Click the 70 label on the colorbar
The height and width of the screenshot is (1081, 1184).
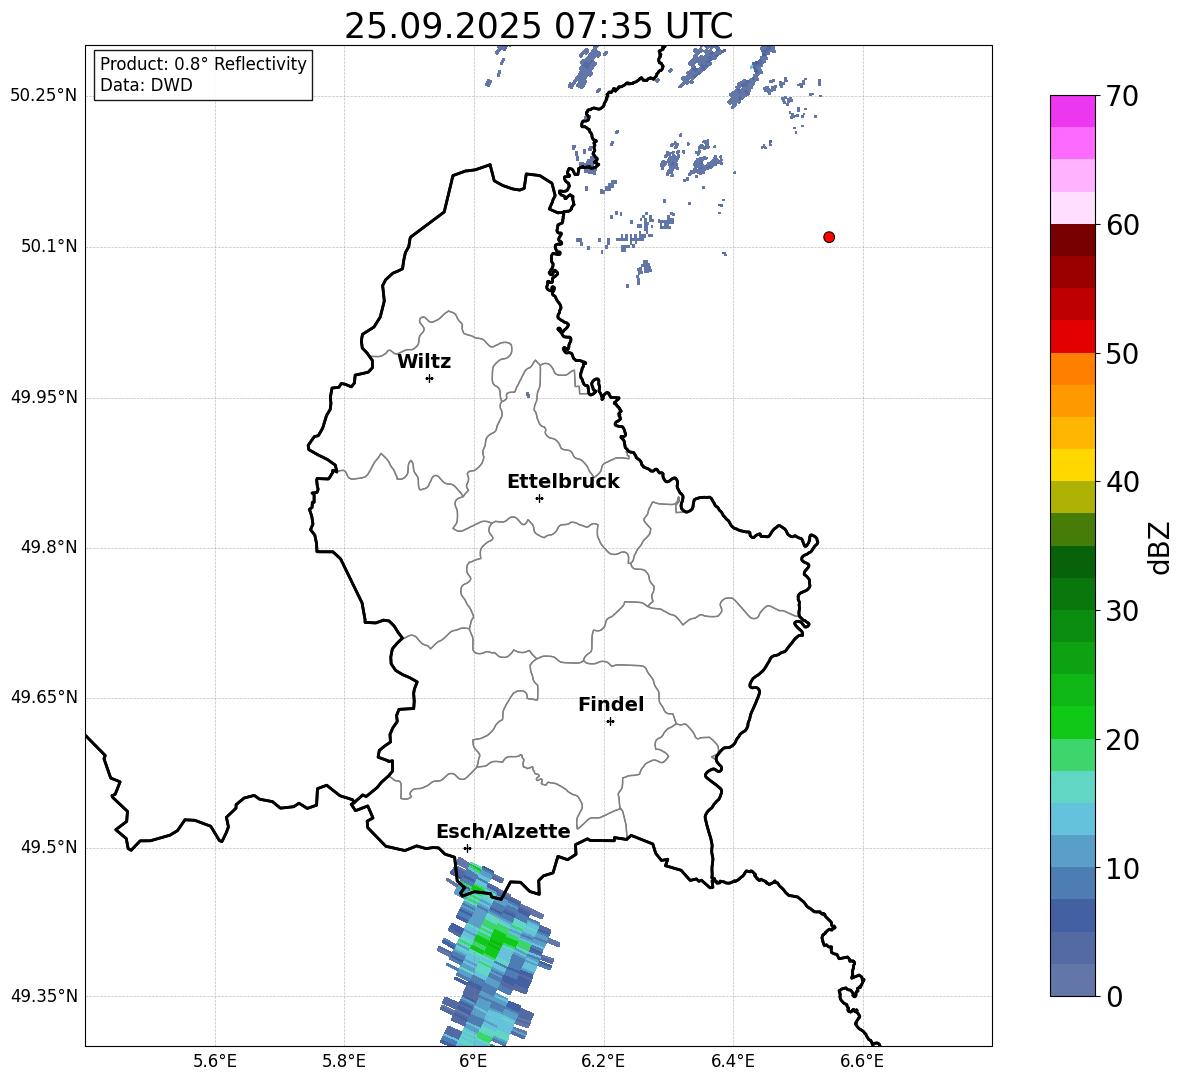tap(1122, 97)
